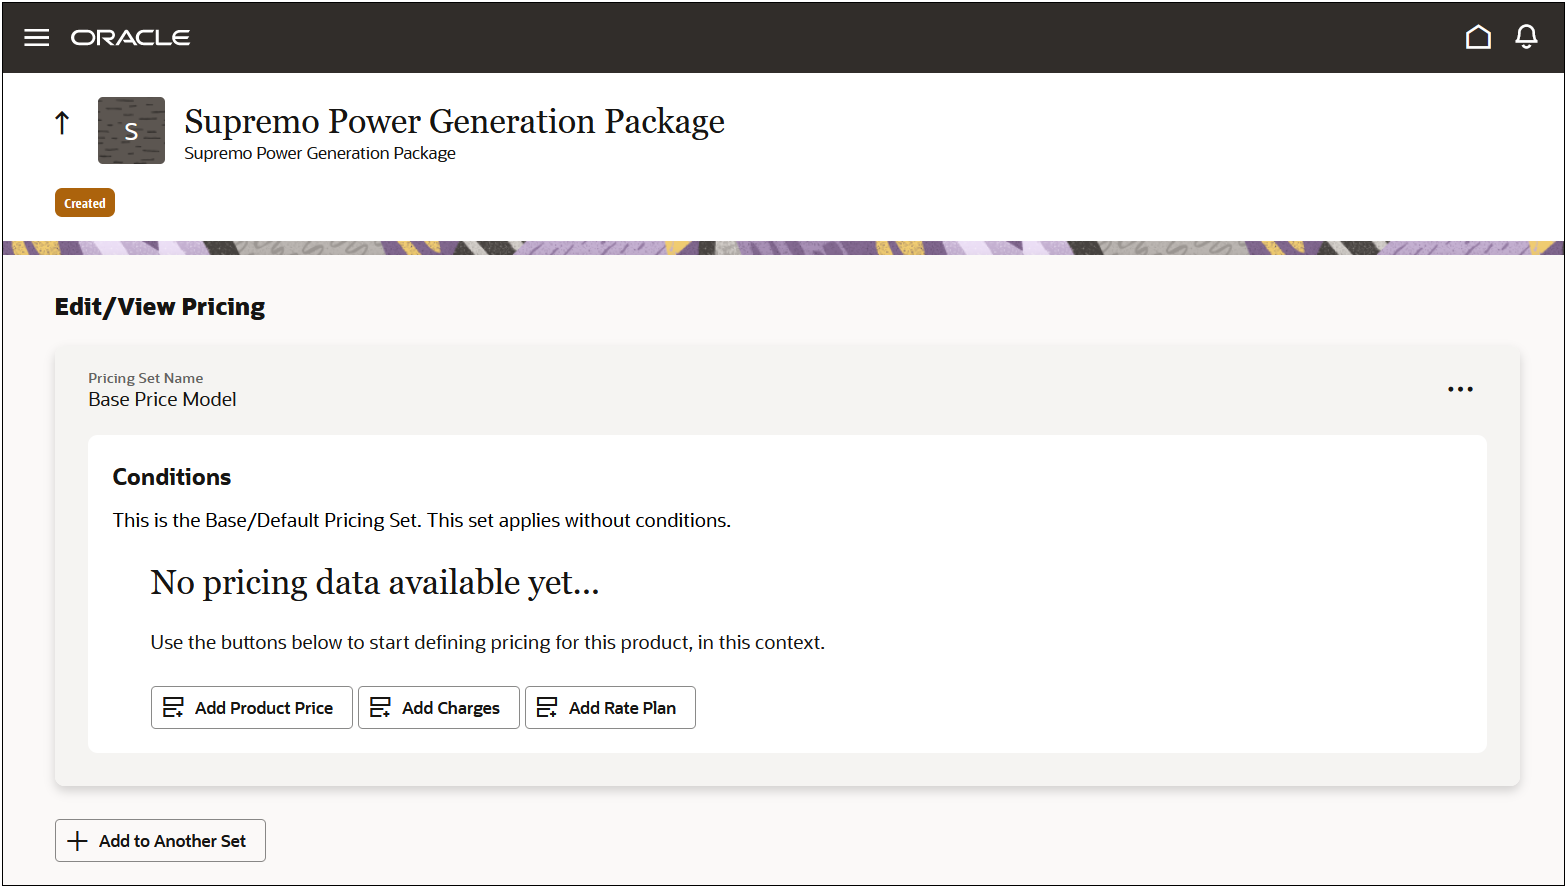1567x888 pixels.
Task: Open the hamburger navigation menu
Action: click(x=37, y=38)
